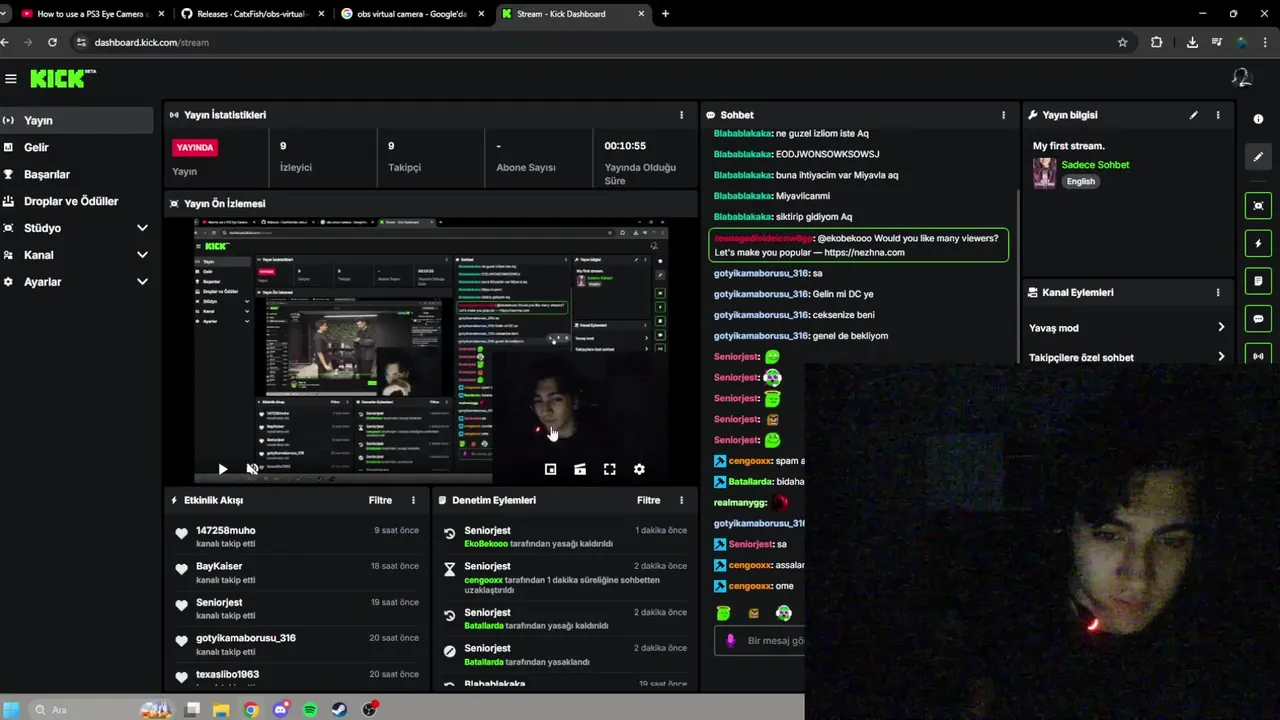Viewport: 1280px width, 720px height.
Task: Go to Droplar ve Ödüller
Action: [77, 201]
